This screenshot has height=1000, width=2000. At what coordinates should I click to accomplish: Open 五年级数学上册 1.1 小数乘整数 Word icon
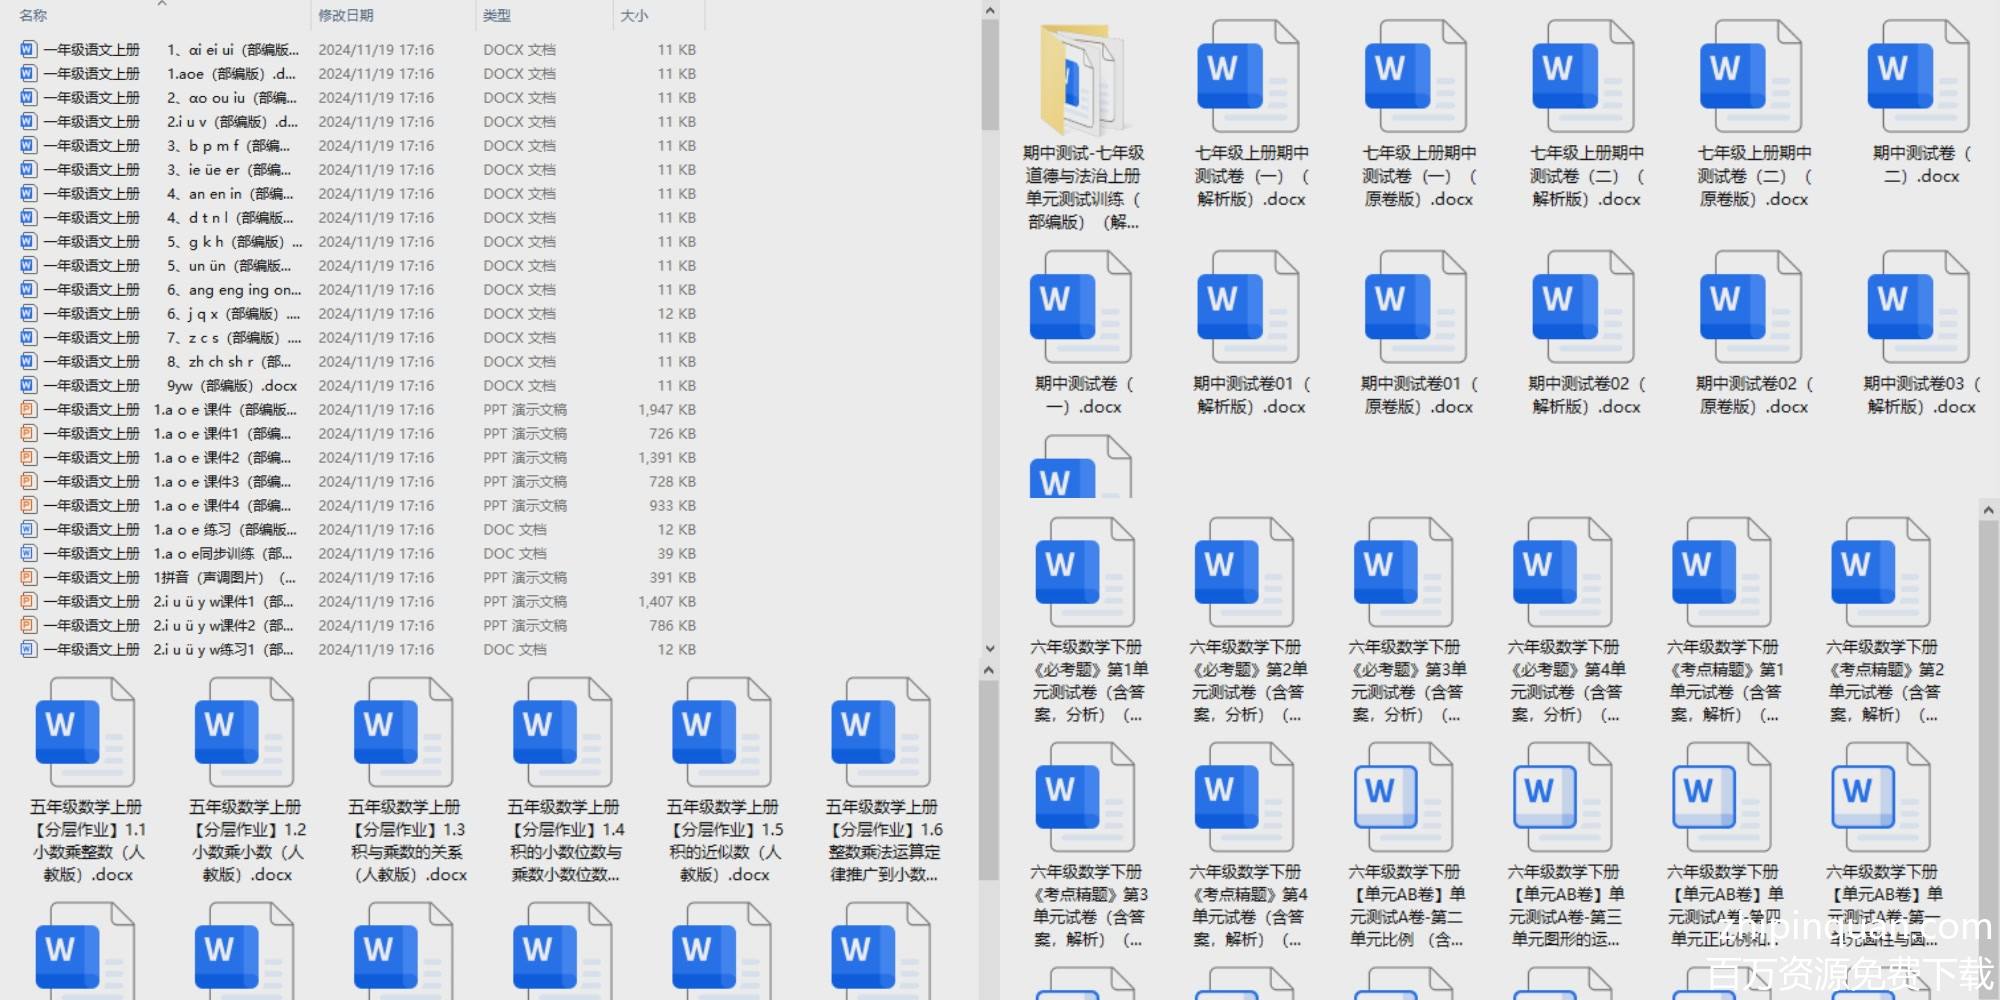coord(85,732)
